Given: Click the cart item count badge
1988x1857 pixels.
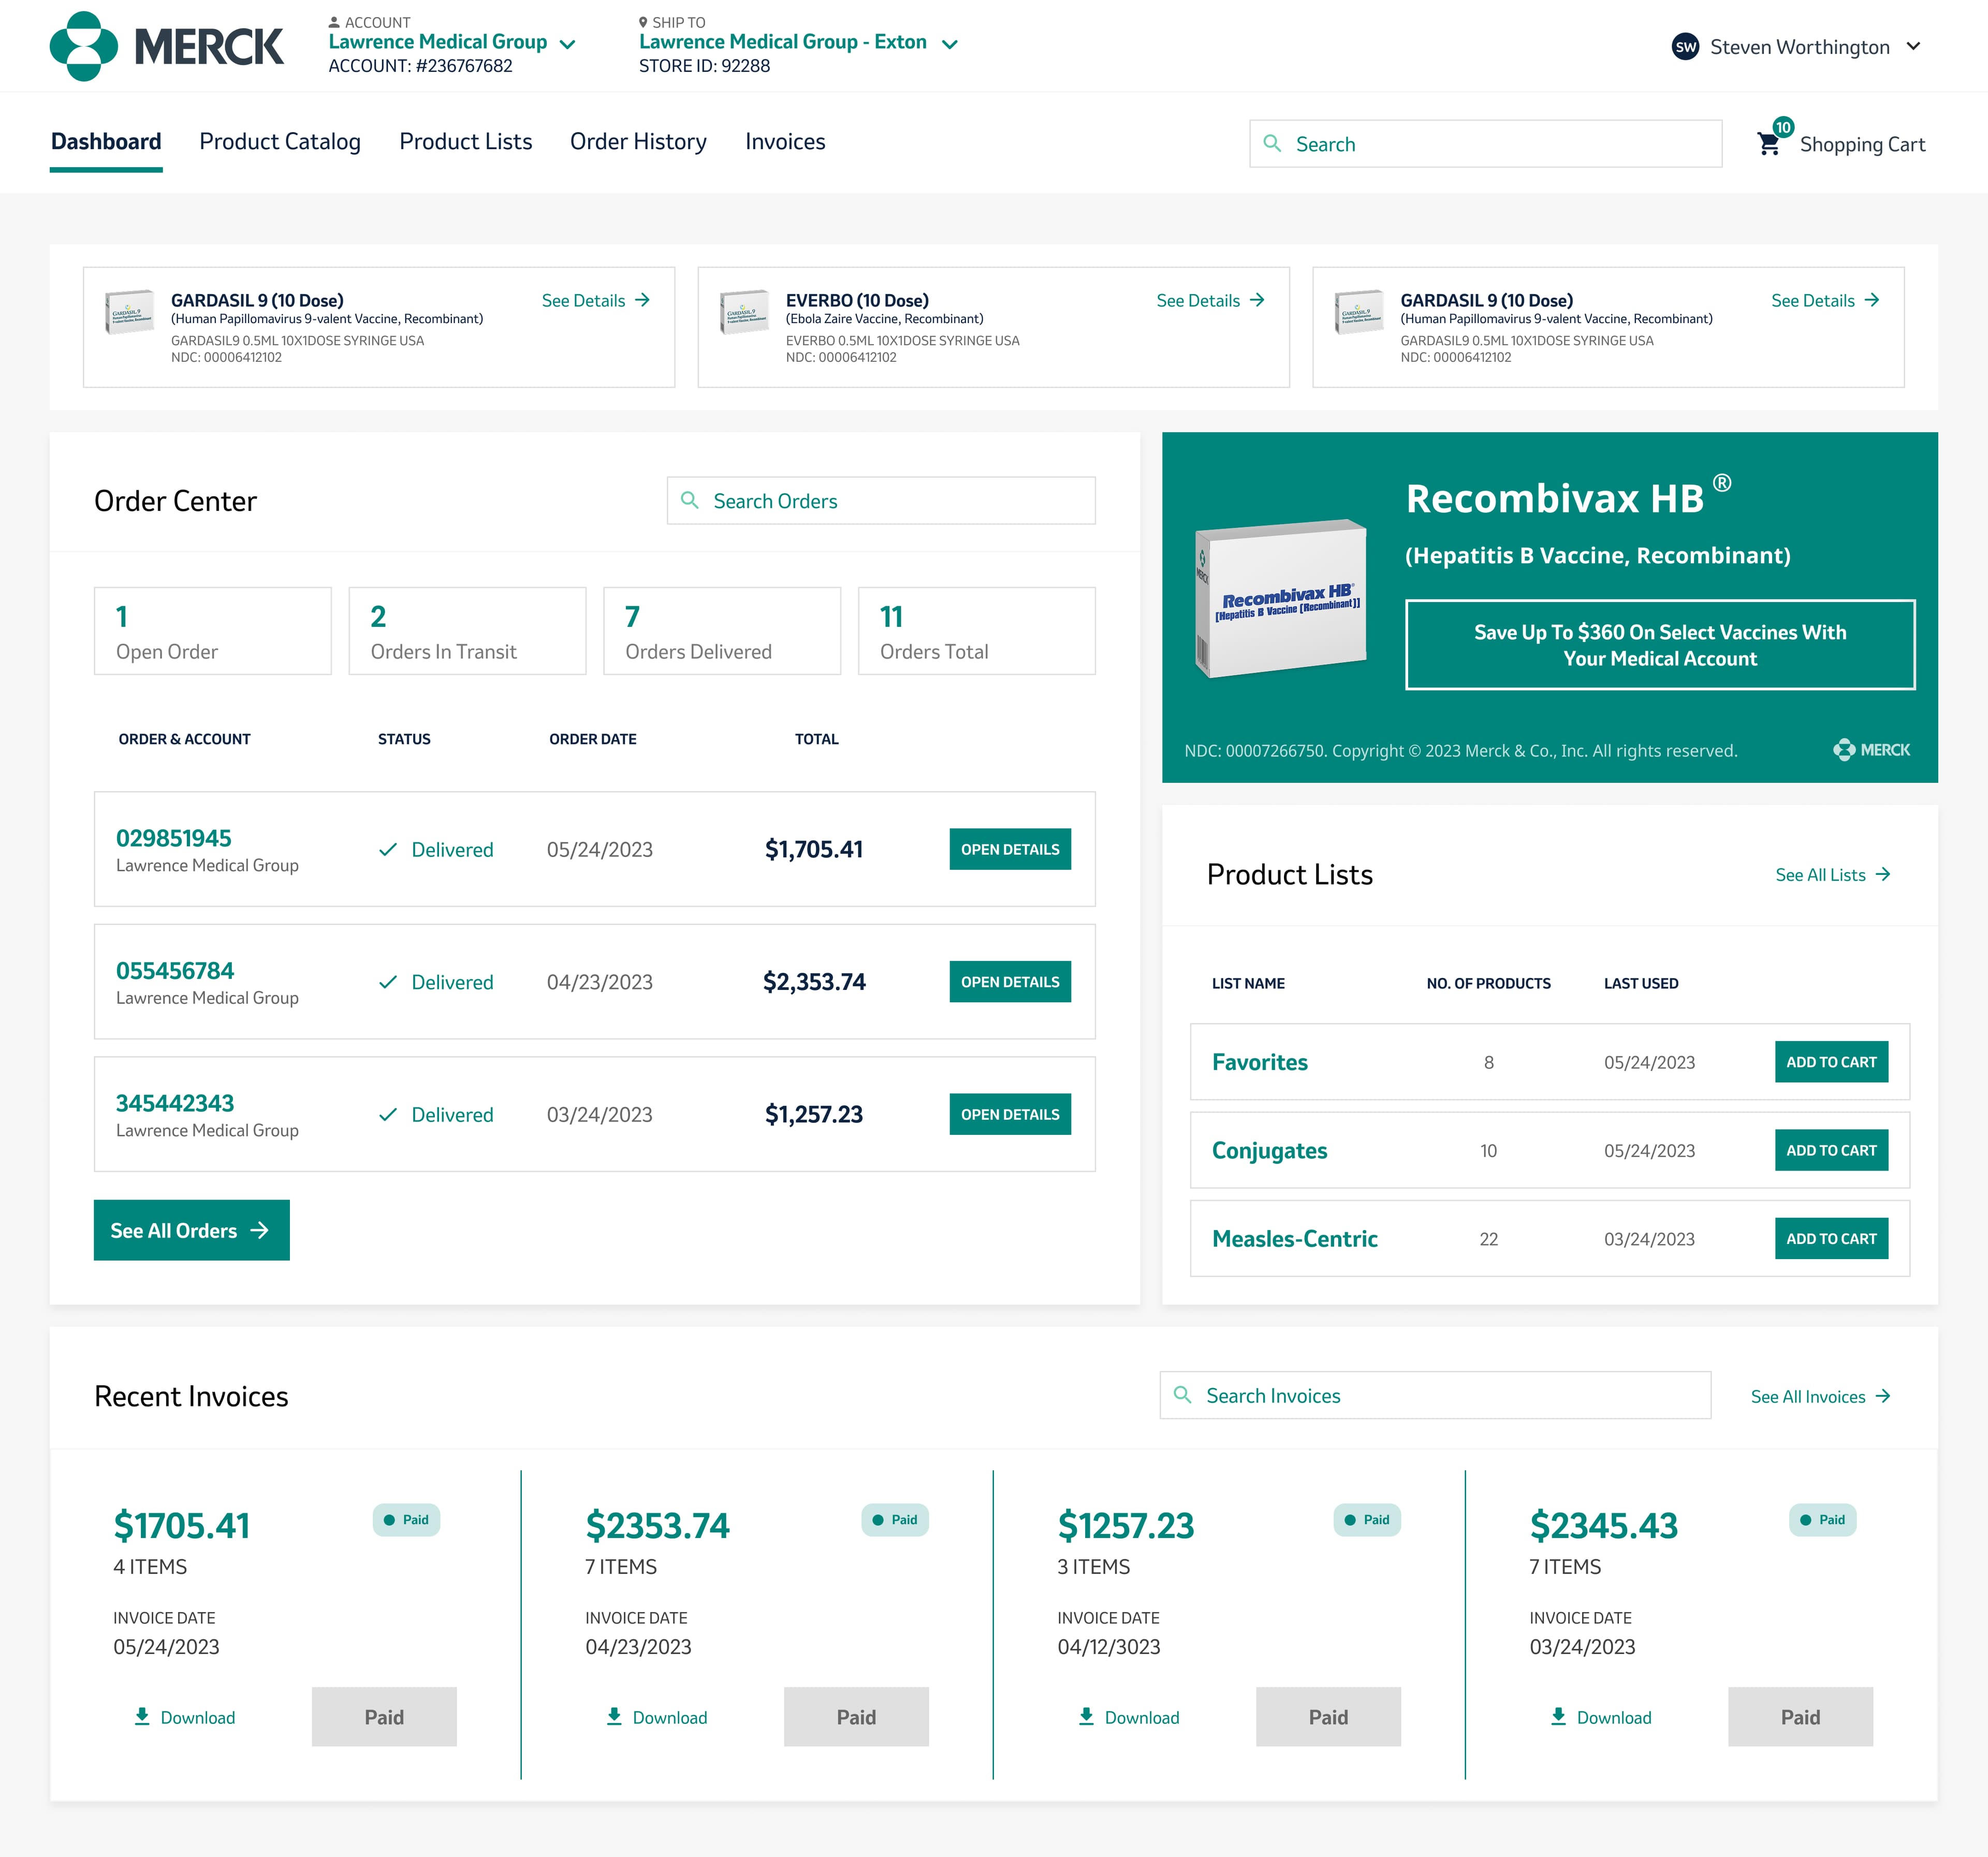Looking at the screenshot, I should click(1783, 127).
